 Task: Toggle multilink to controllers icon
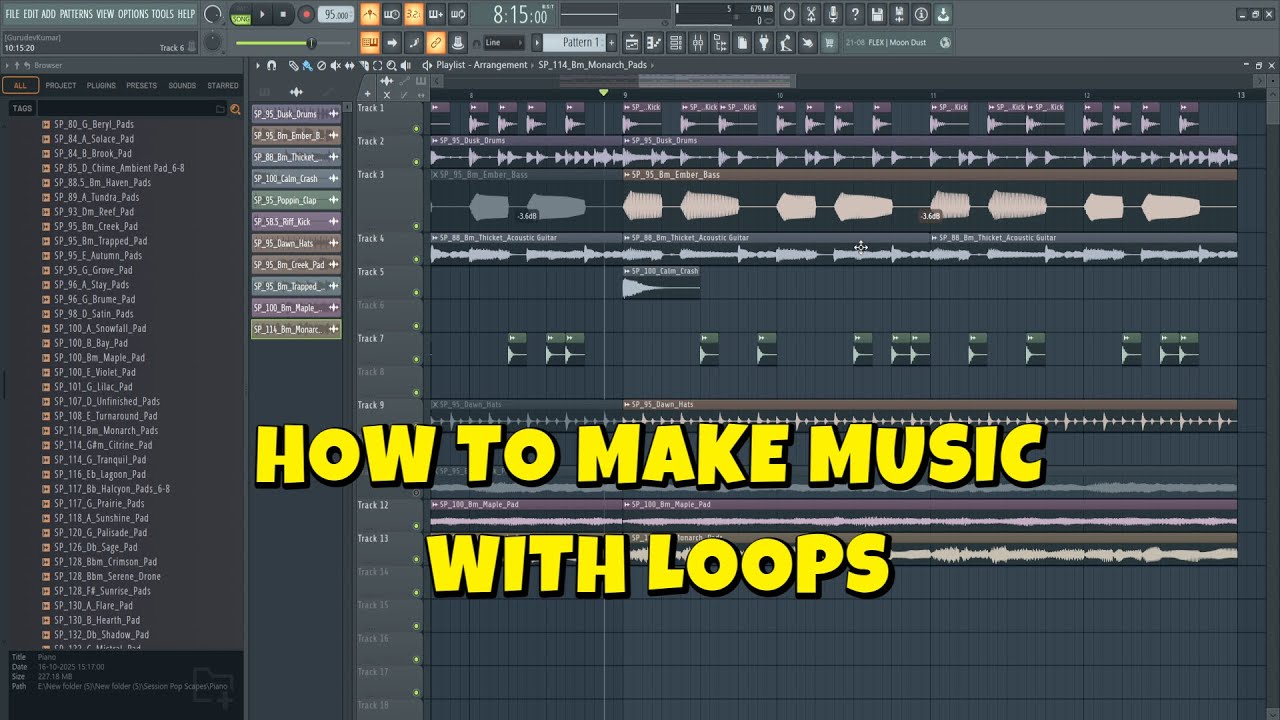(x=436, y=42)
